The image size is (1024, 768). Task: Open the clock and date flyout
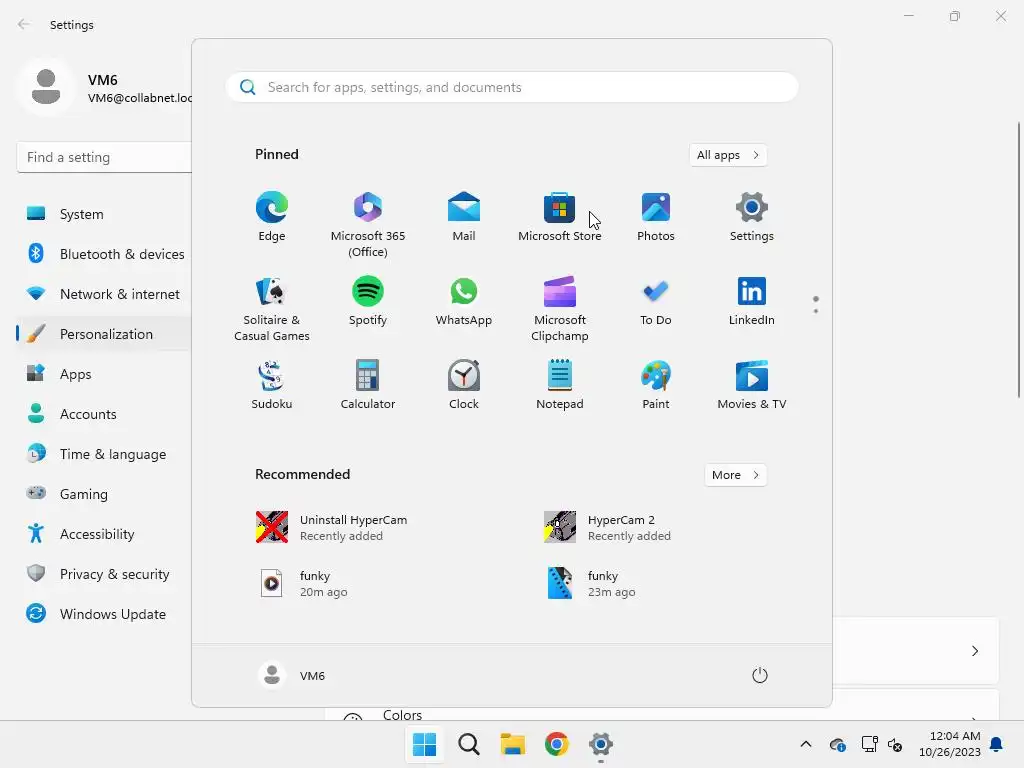[950, 744]
